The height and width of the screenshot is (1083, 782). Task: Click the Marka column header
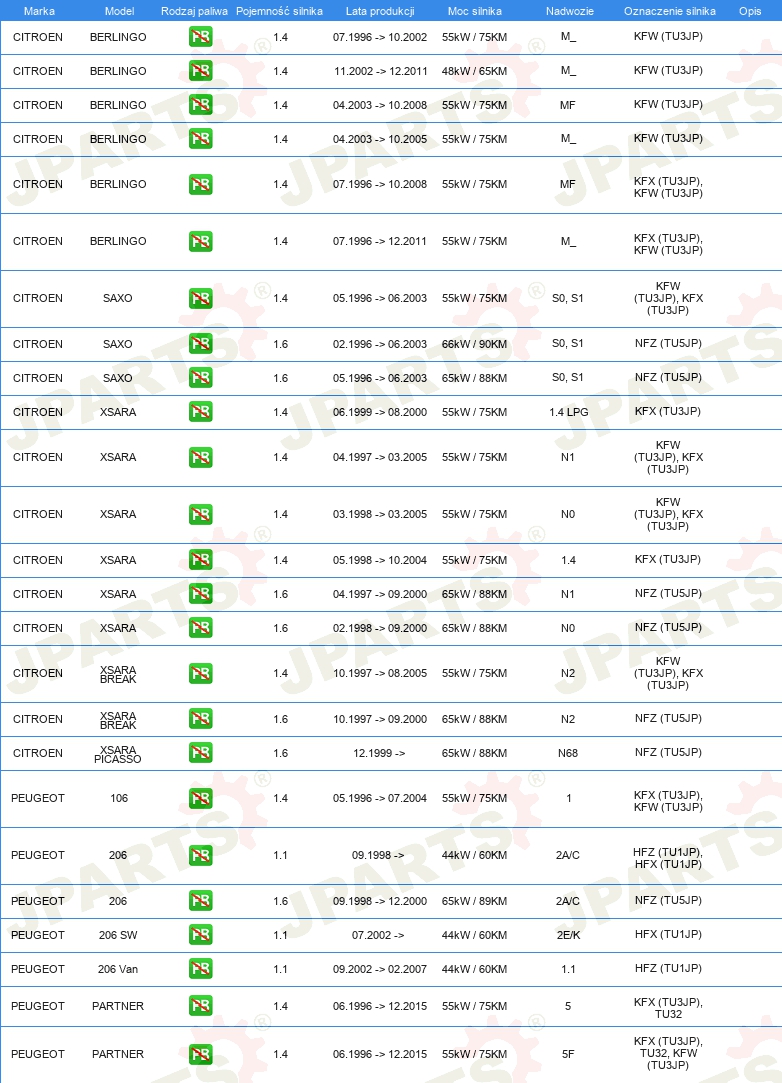pos(39,11)
